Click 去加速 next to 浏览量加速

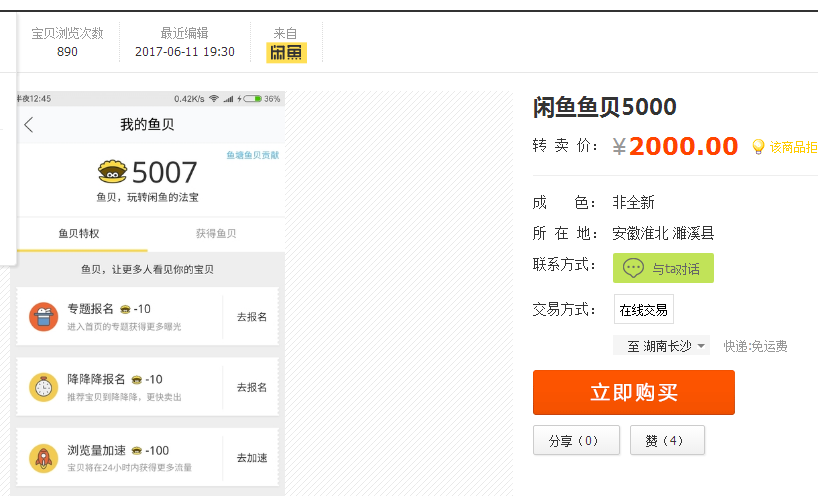(x=251, y=458)
